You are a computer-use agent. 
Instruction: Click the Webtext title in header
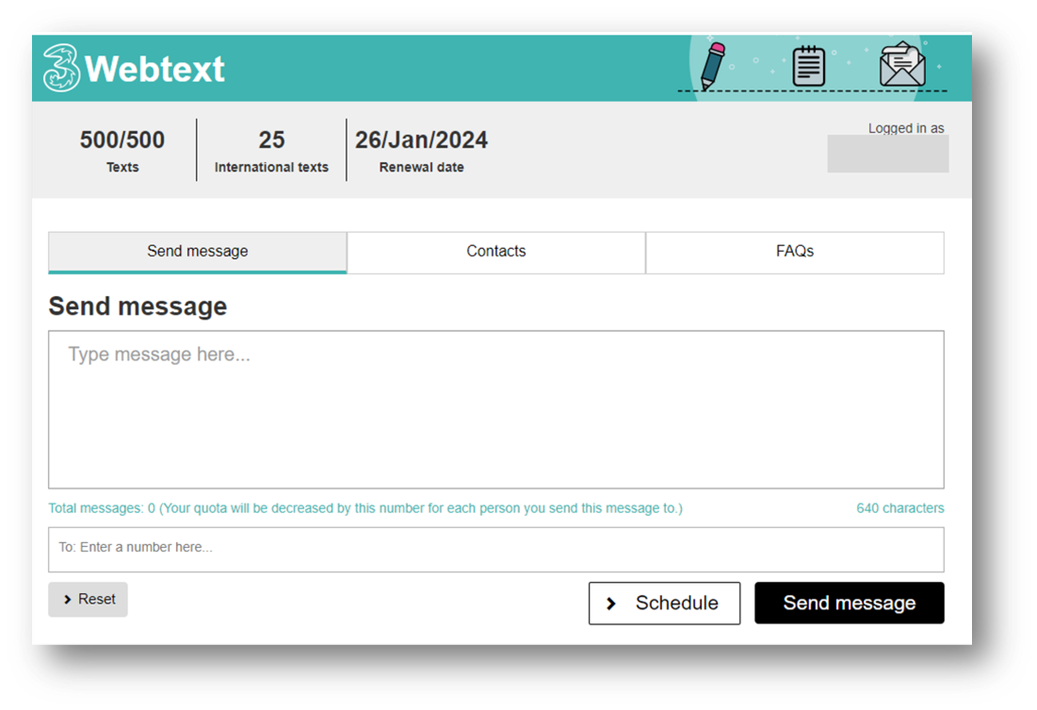pos(155,69)
